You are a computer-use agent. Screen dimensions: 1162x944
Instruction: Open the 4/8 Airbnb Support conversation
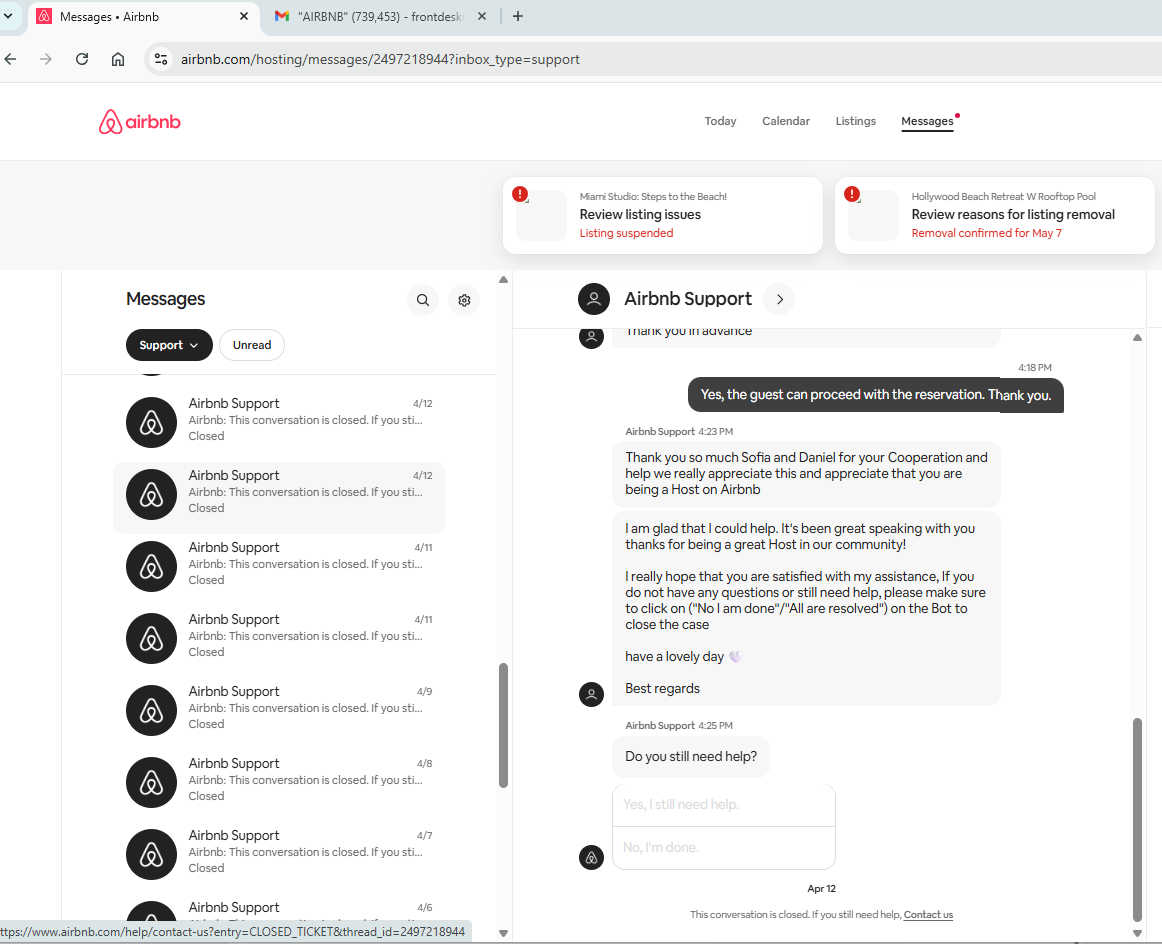pyautogui.click(x=279, y=782)
